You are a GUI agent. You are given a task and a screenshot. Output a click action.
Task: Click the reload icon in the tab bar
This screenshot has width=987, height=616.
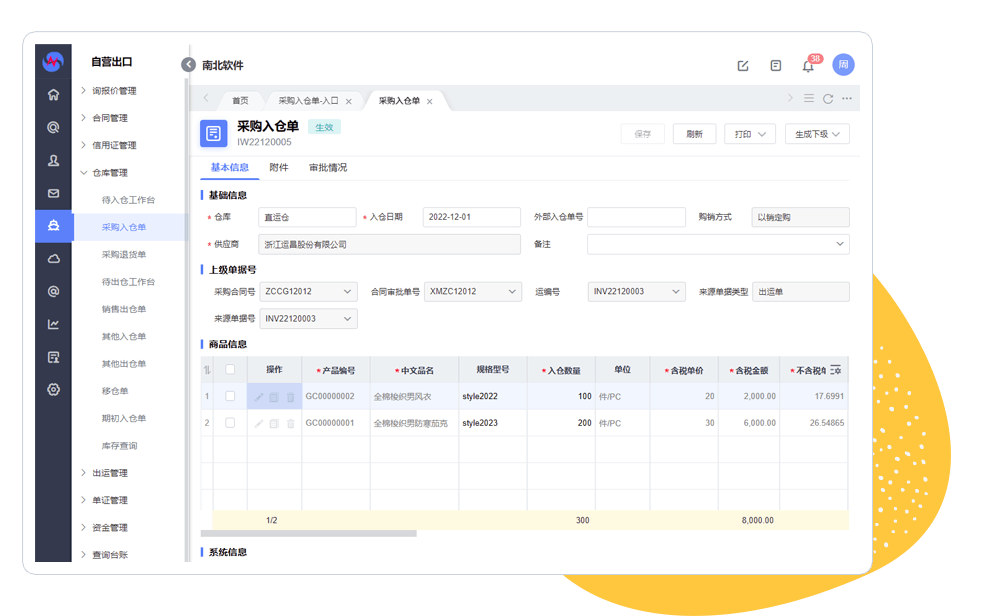[x=827, y=99]
